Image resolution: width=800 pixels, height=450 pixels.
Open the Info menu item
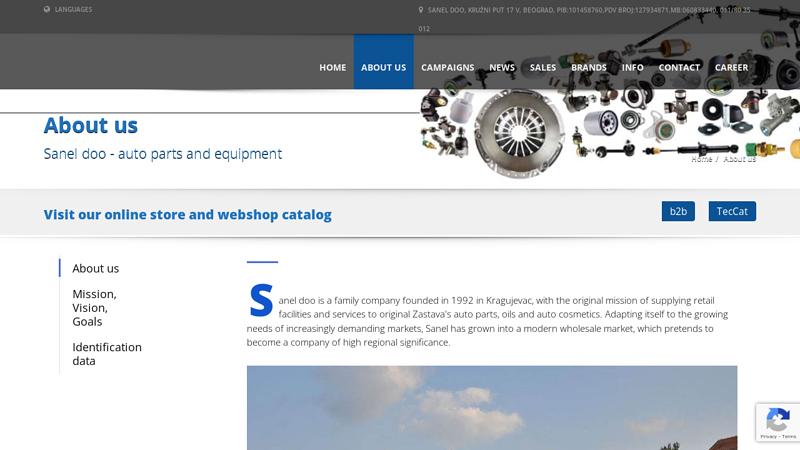[x=633, y=67]
